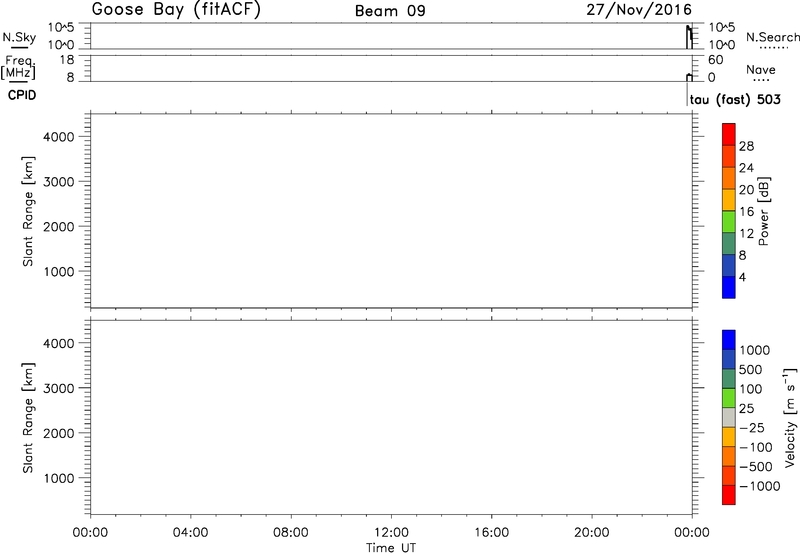Pick the yellow Power swatch between 16 and 20
The width and height of the screenshot is (800, 554).
coord(729,200)
